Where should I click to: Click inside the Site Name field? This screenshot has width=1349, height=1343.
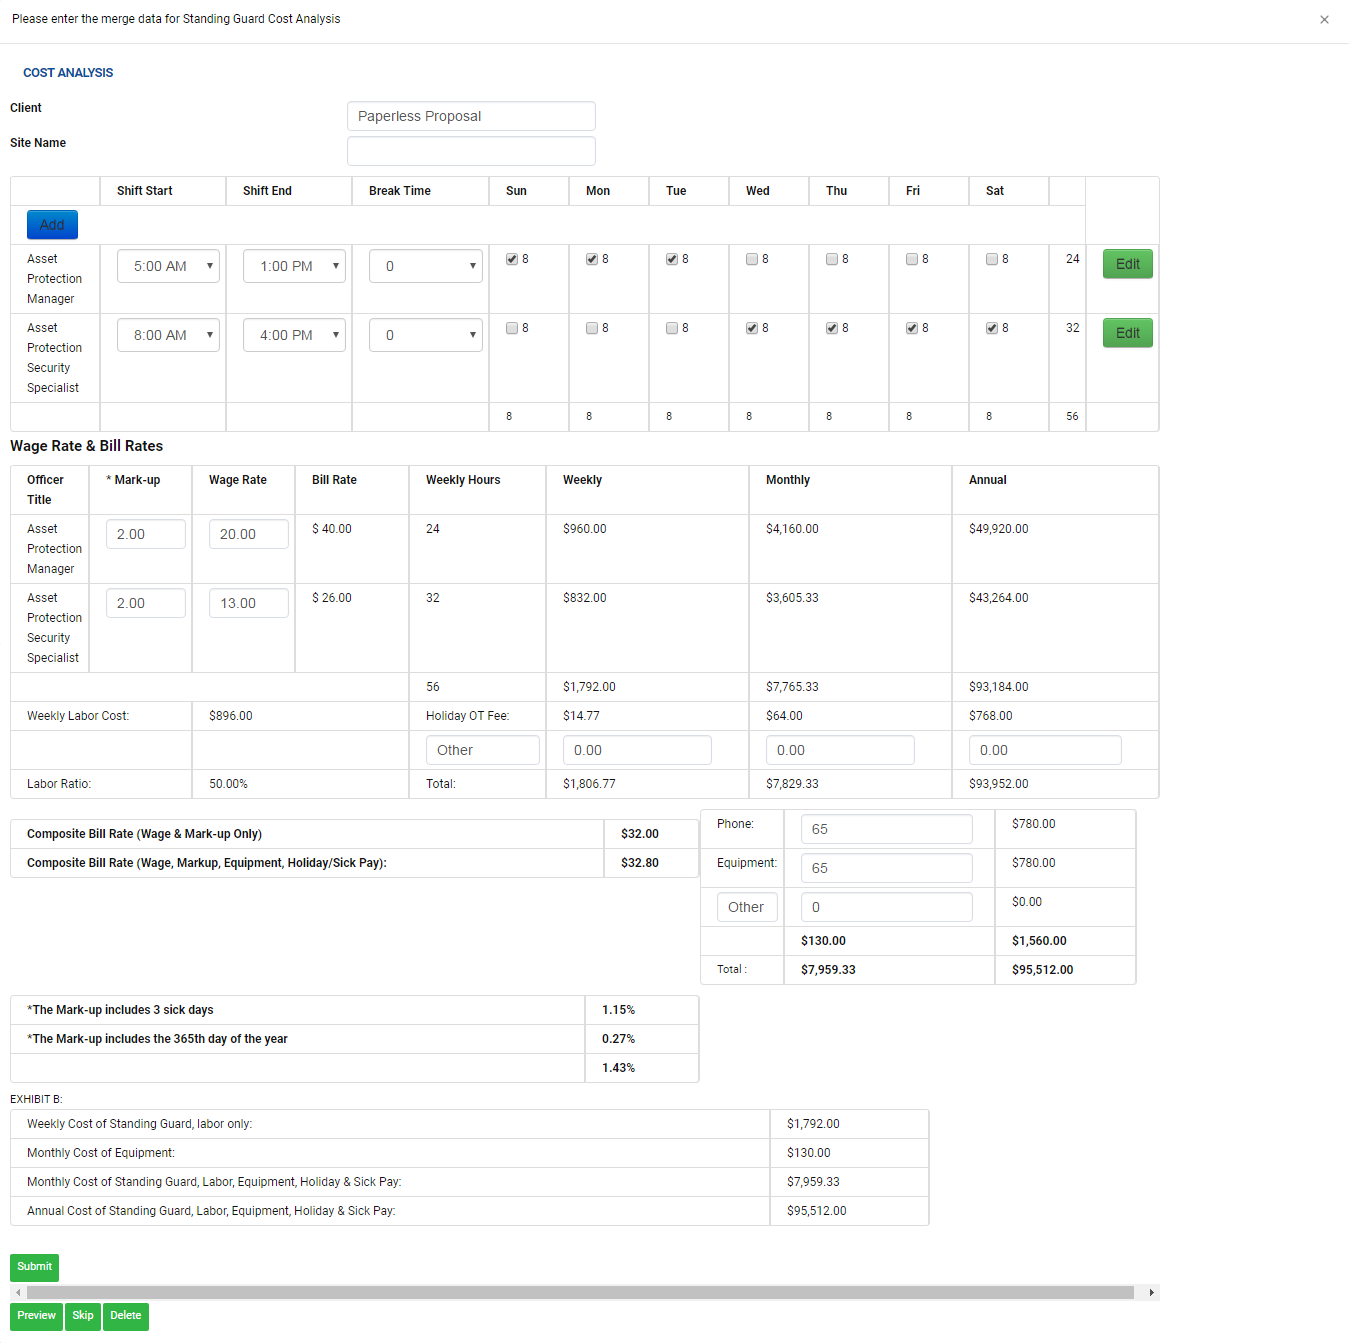470,150
